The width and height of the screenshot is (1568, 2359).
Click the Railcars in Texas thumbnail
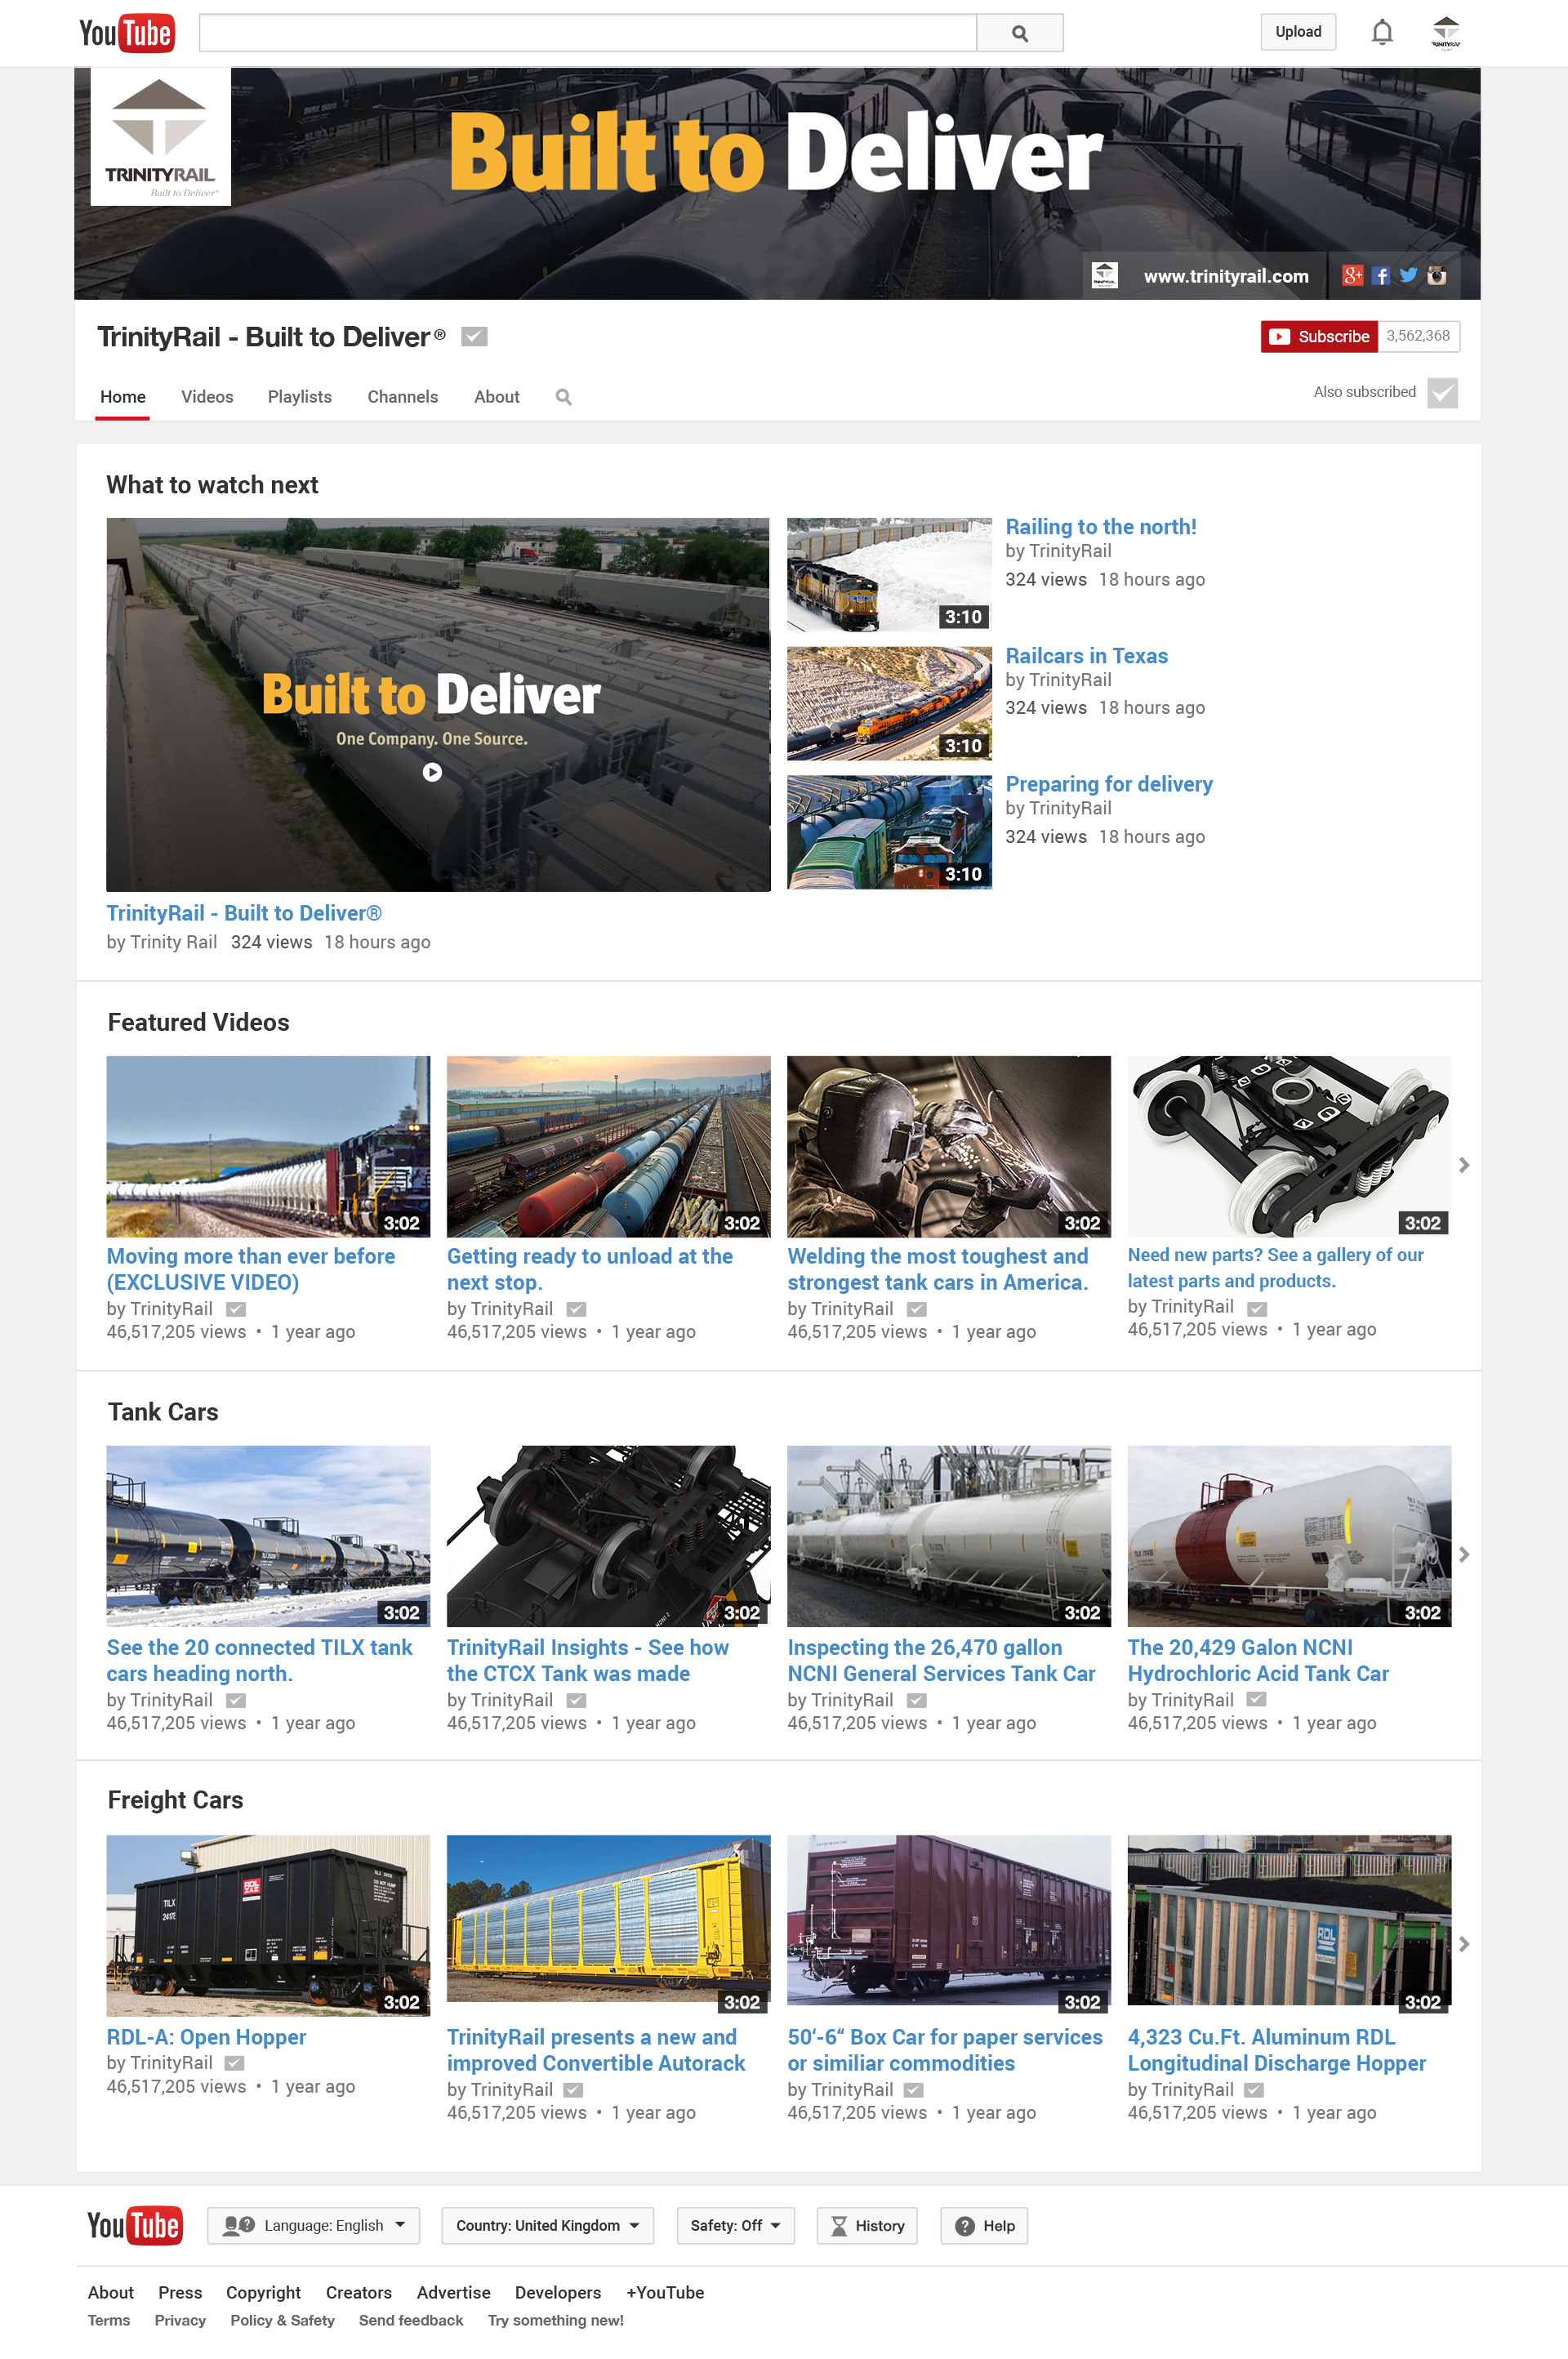point(889,703)
